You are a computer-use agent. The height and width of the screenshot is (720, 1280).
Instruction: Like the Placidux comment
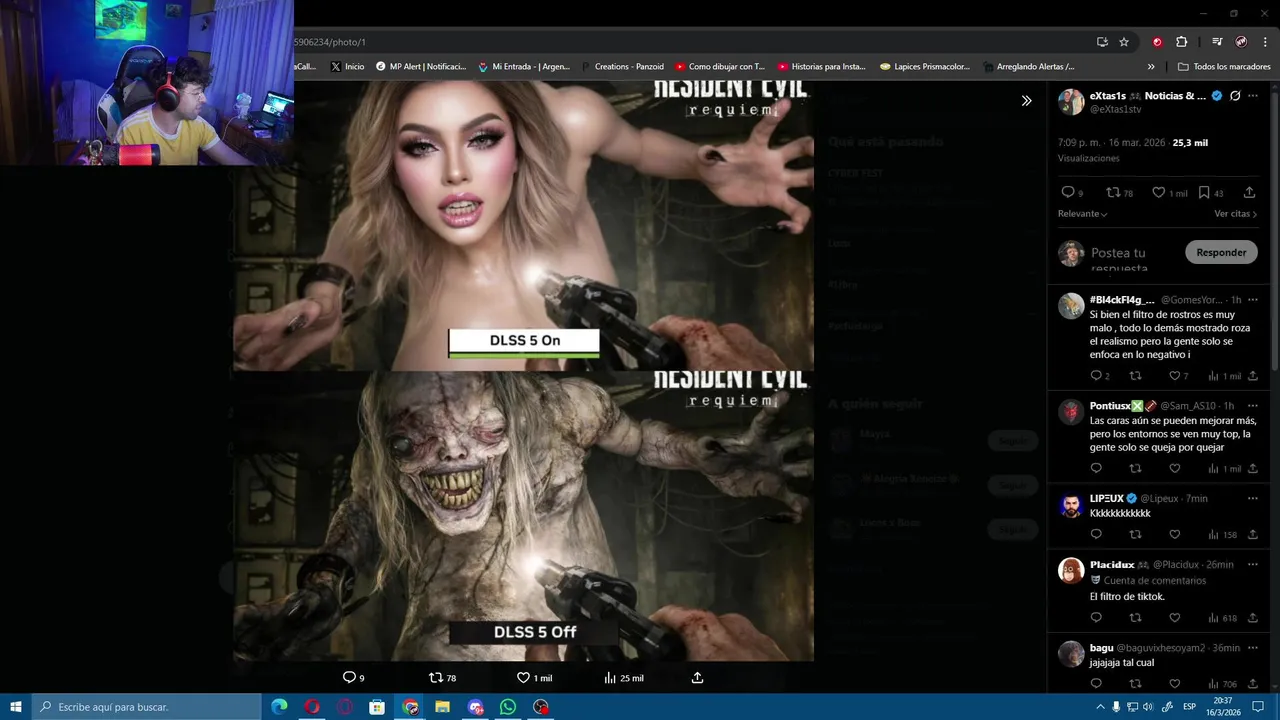[x=1174, y=618]
